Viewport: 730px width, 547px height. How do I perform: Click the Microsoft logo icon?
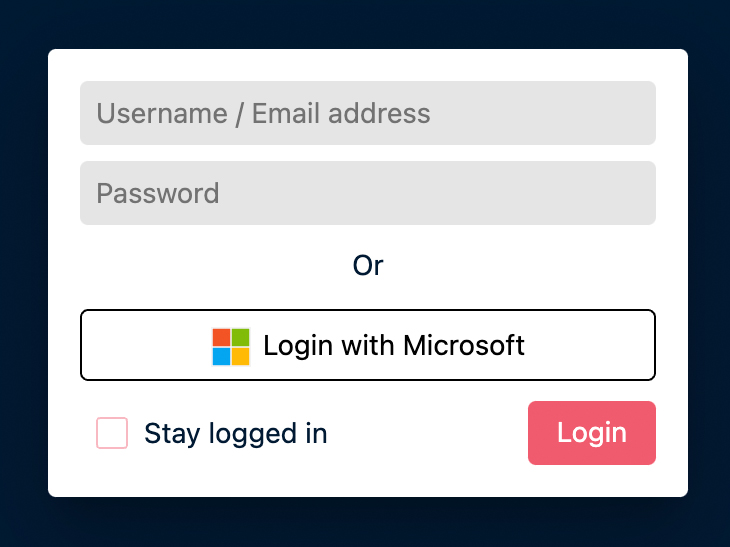coord(231,346)
